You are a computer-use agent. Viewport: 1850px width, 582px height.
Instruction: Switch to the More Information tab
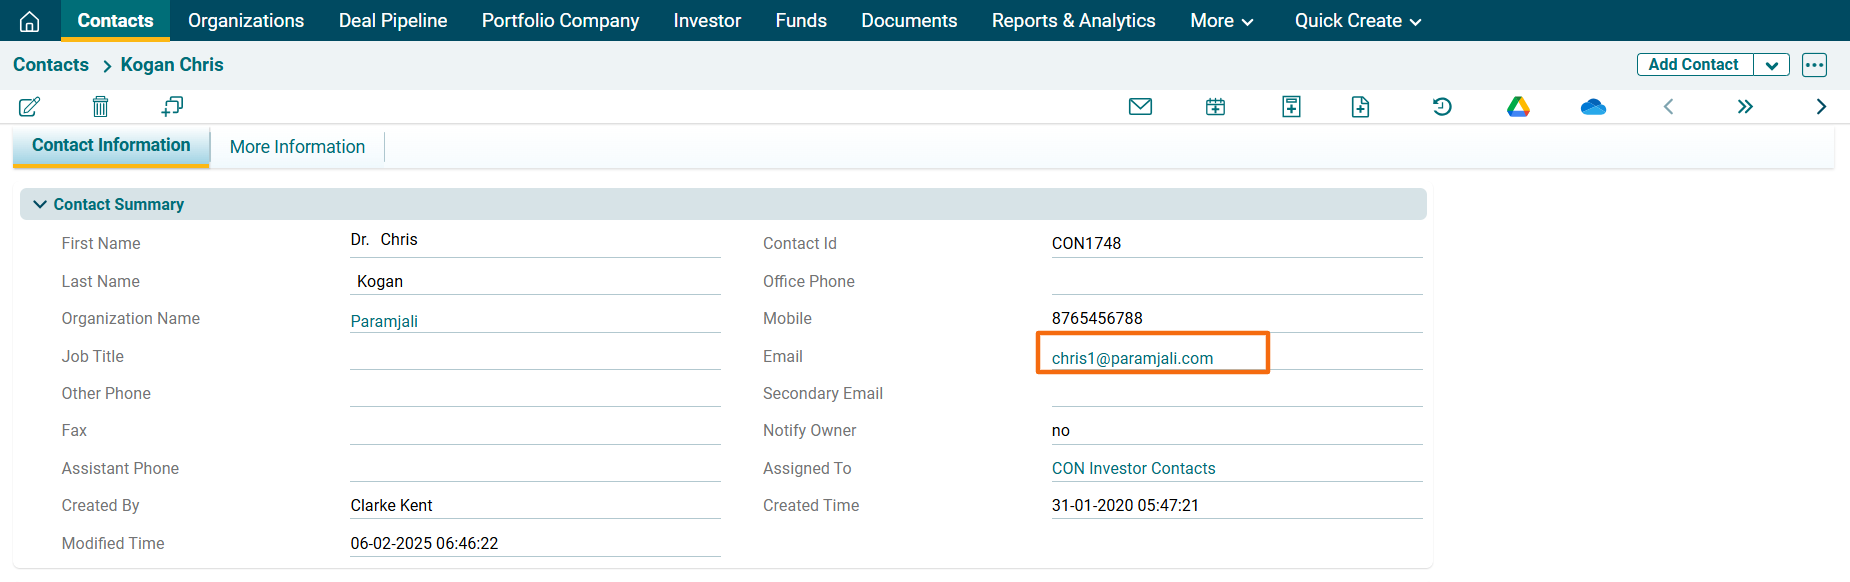coord(297,147)
